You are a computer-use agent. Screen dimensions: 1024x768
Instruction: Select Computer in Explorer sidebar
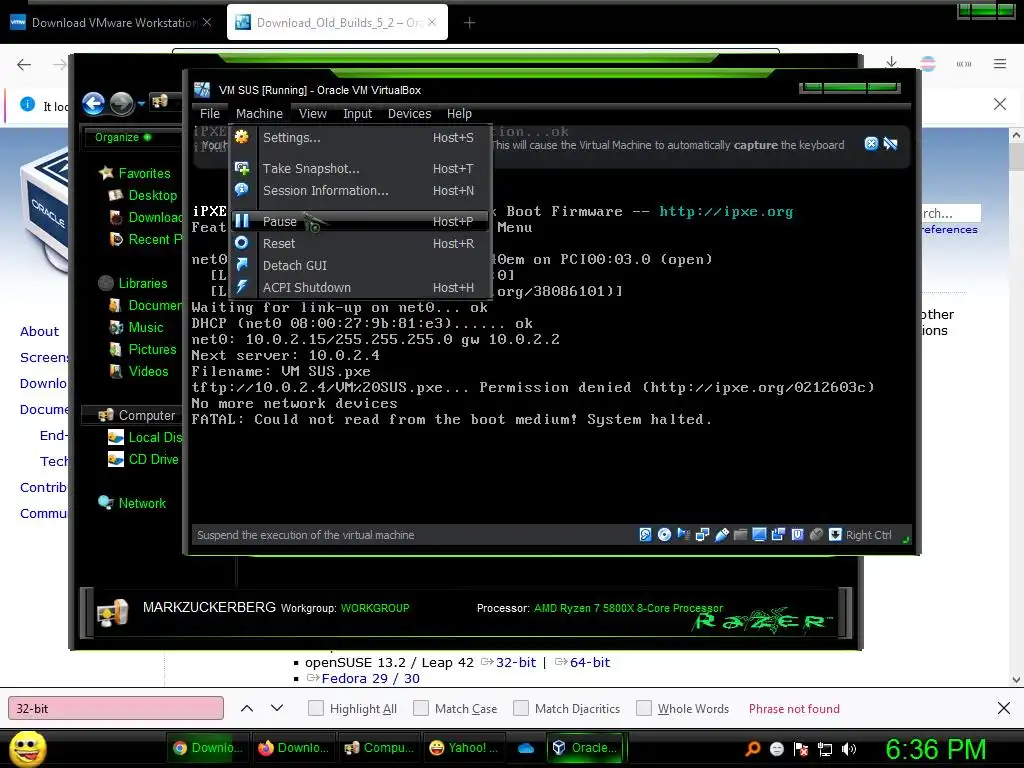point(147,415)
